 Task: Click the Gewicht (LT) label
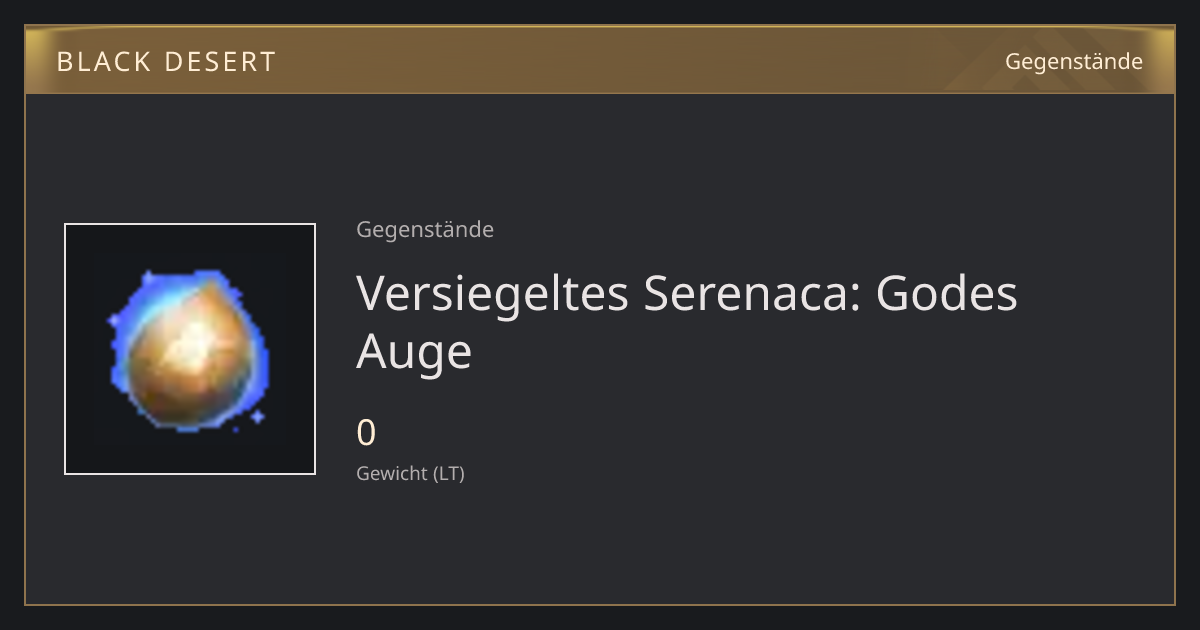click(x=411, y=474)
